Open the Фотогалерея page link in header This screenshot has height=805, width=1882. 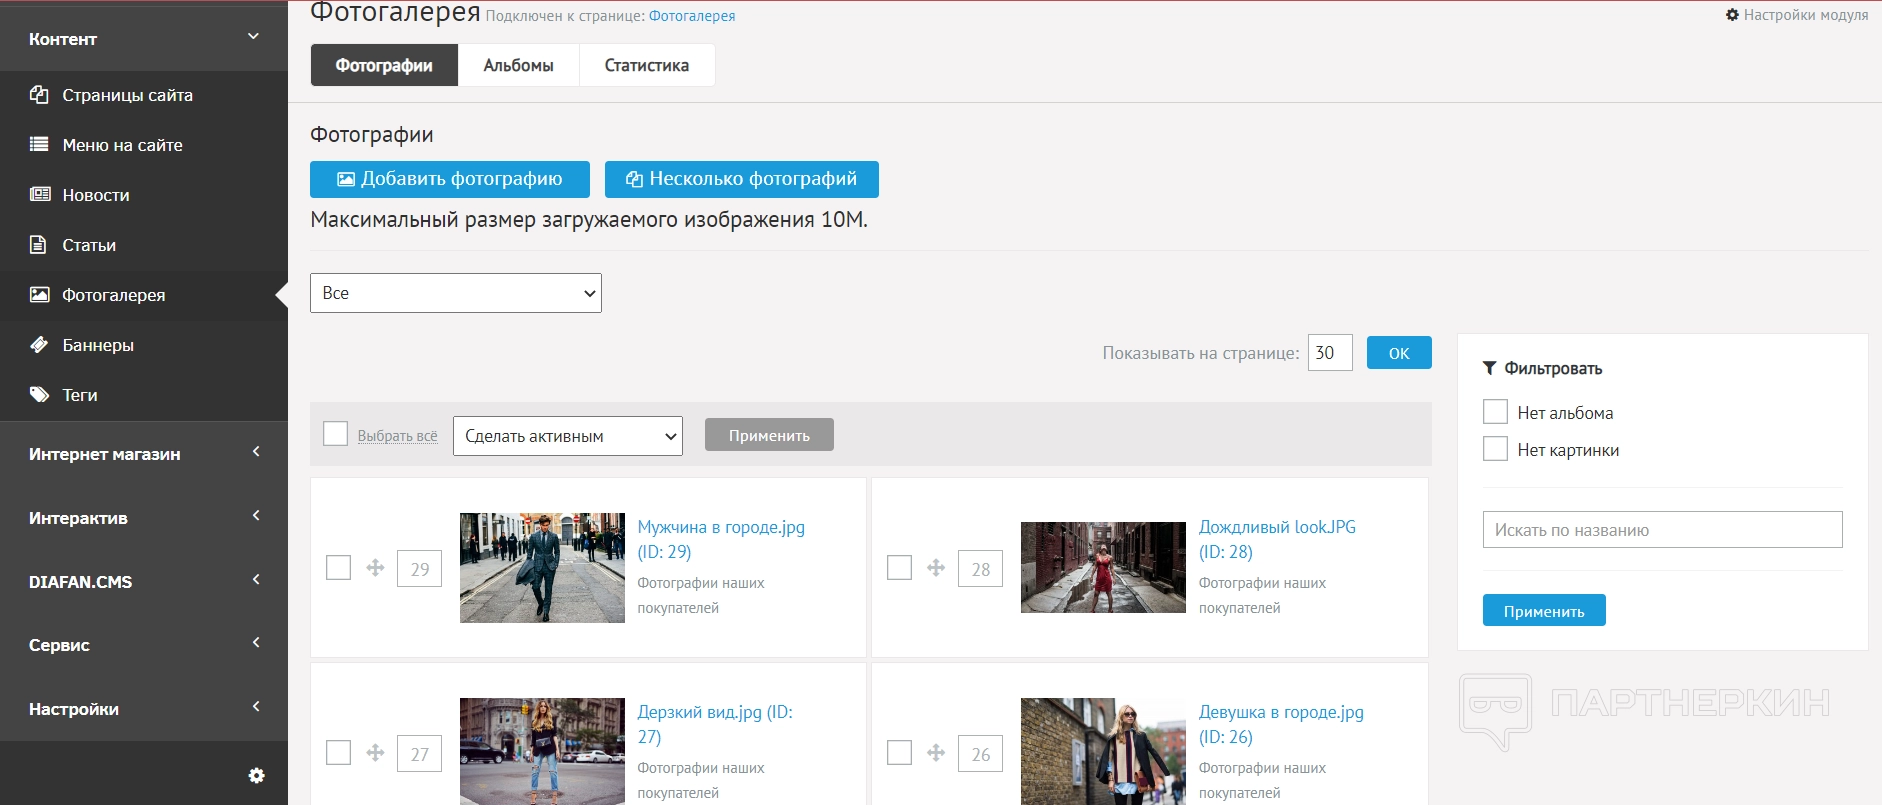692,16
